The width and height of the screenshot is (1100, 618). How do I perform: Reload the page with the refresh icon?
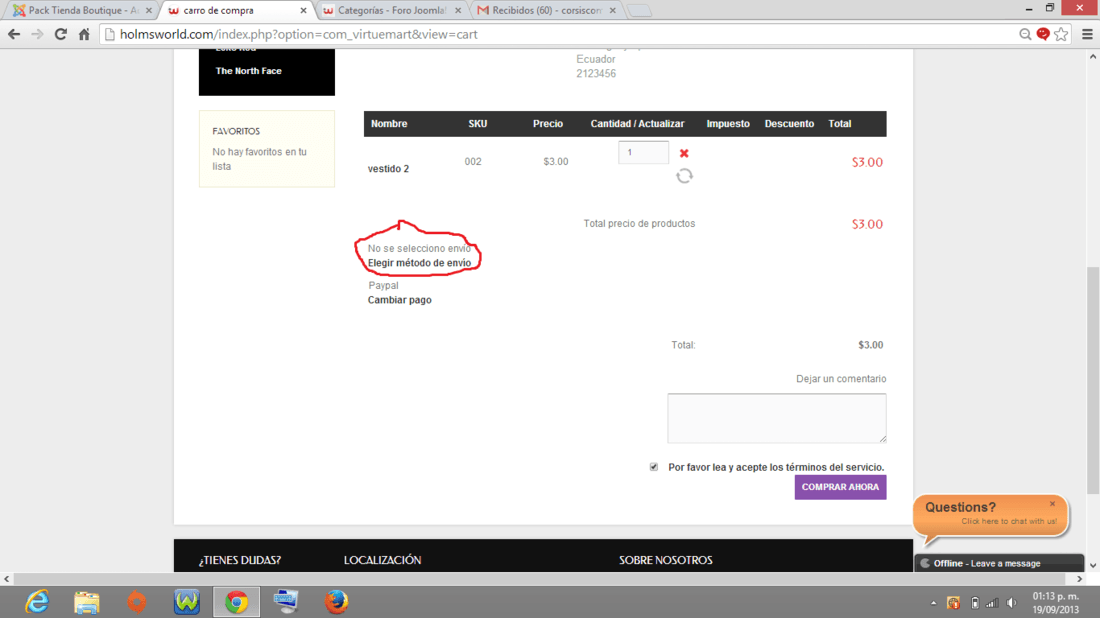click(x=60, y=34)
